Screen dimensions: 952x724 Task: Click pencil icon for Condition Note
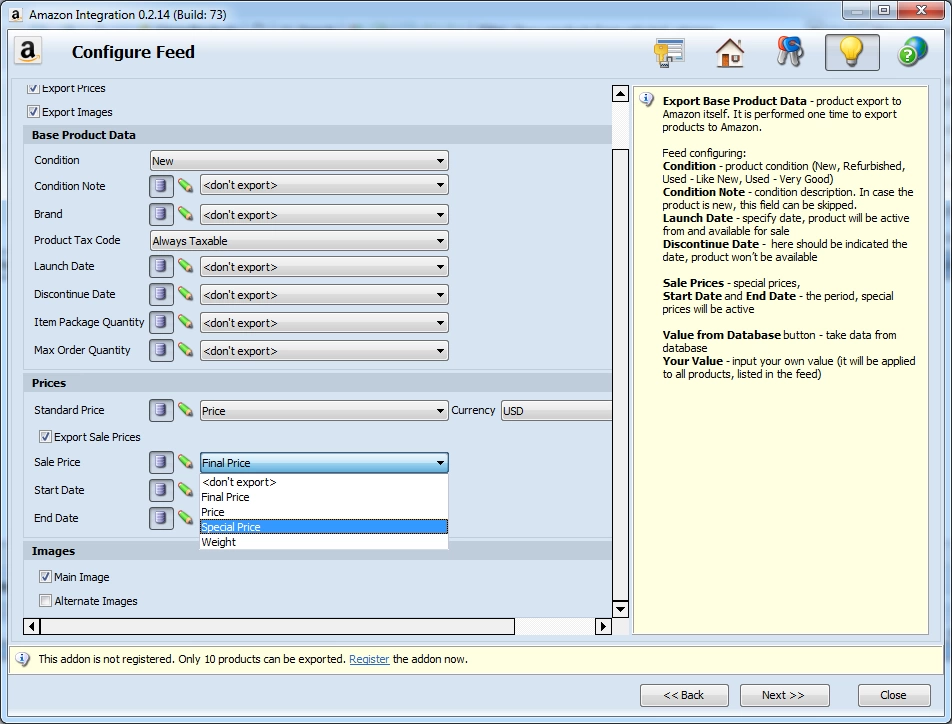(x=185, y=185)
